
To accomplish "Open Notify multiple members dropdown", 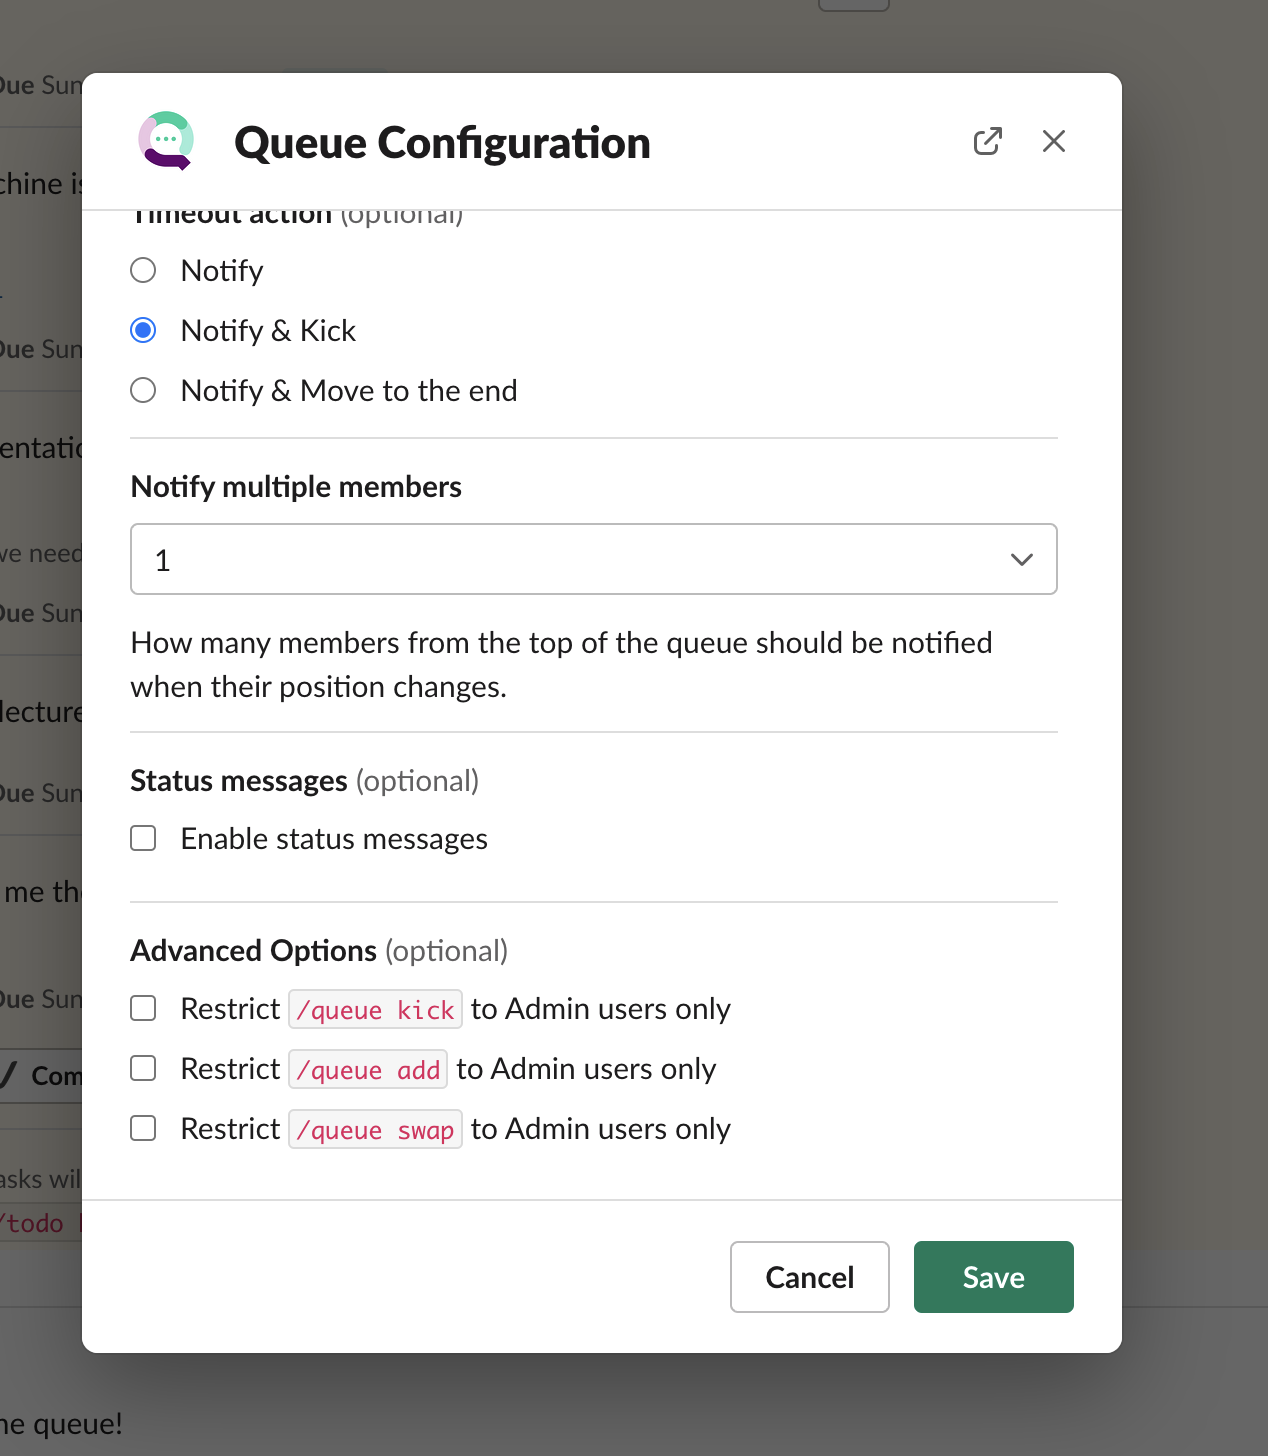I will click(x=593, y=559).
